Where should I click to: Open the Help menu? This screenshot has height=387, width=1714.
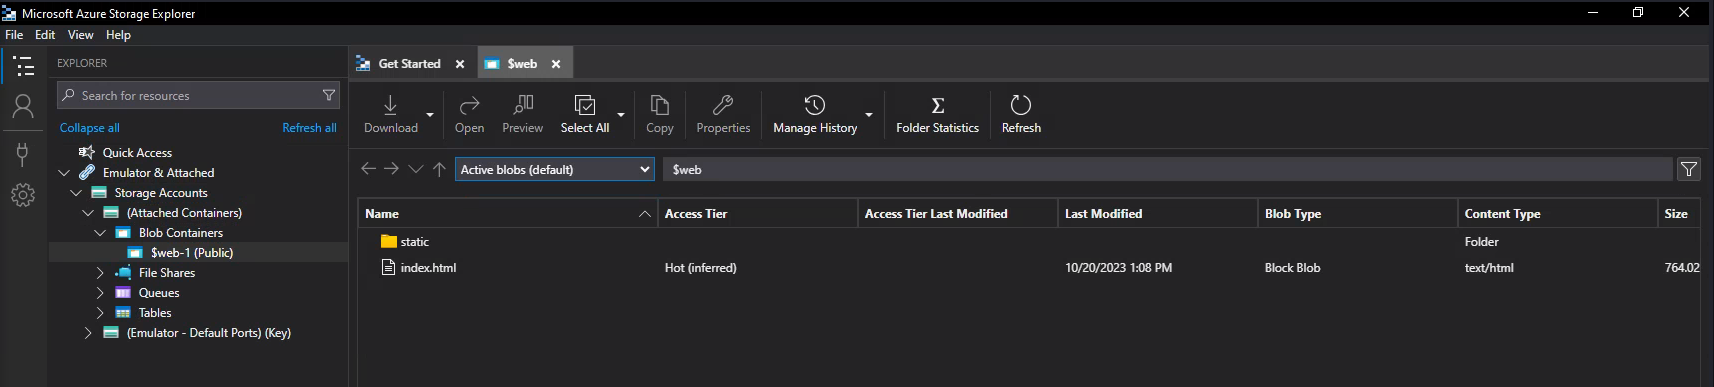pos(118,34)
